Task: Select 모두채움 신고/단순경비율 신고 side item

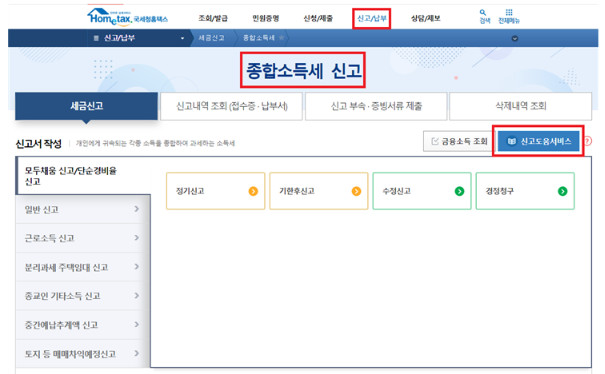Action: point(83,176)
